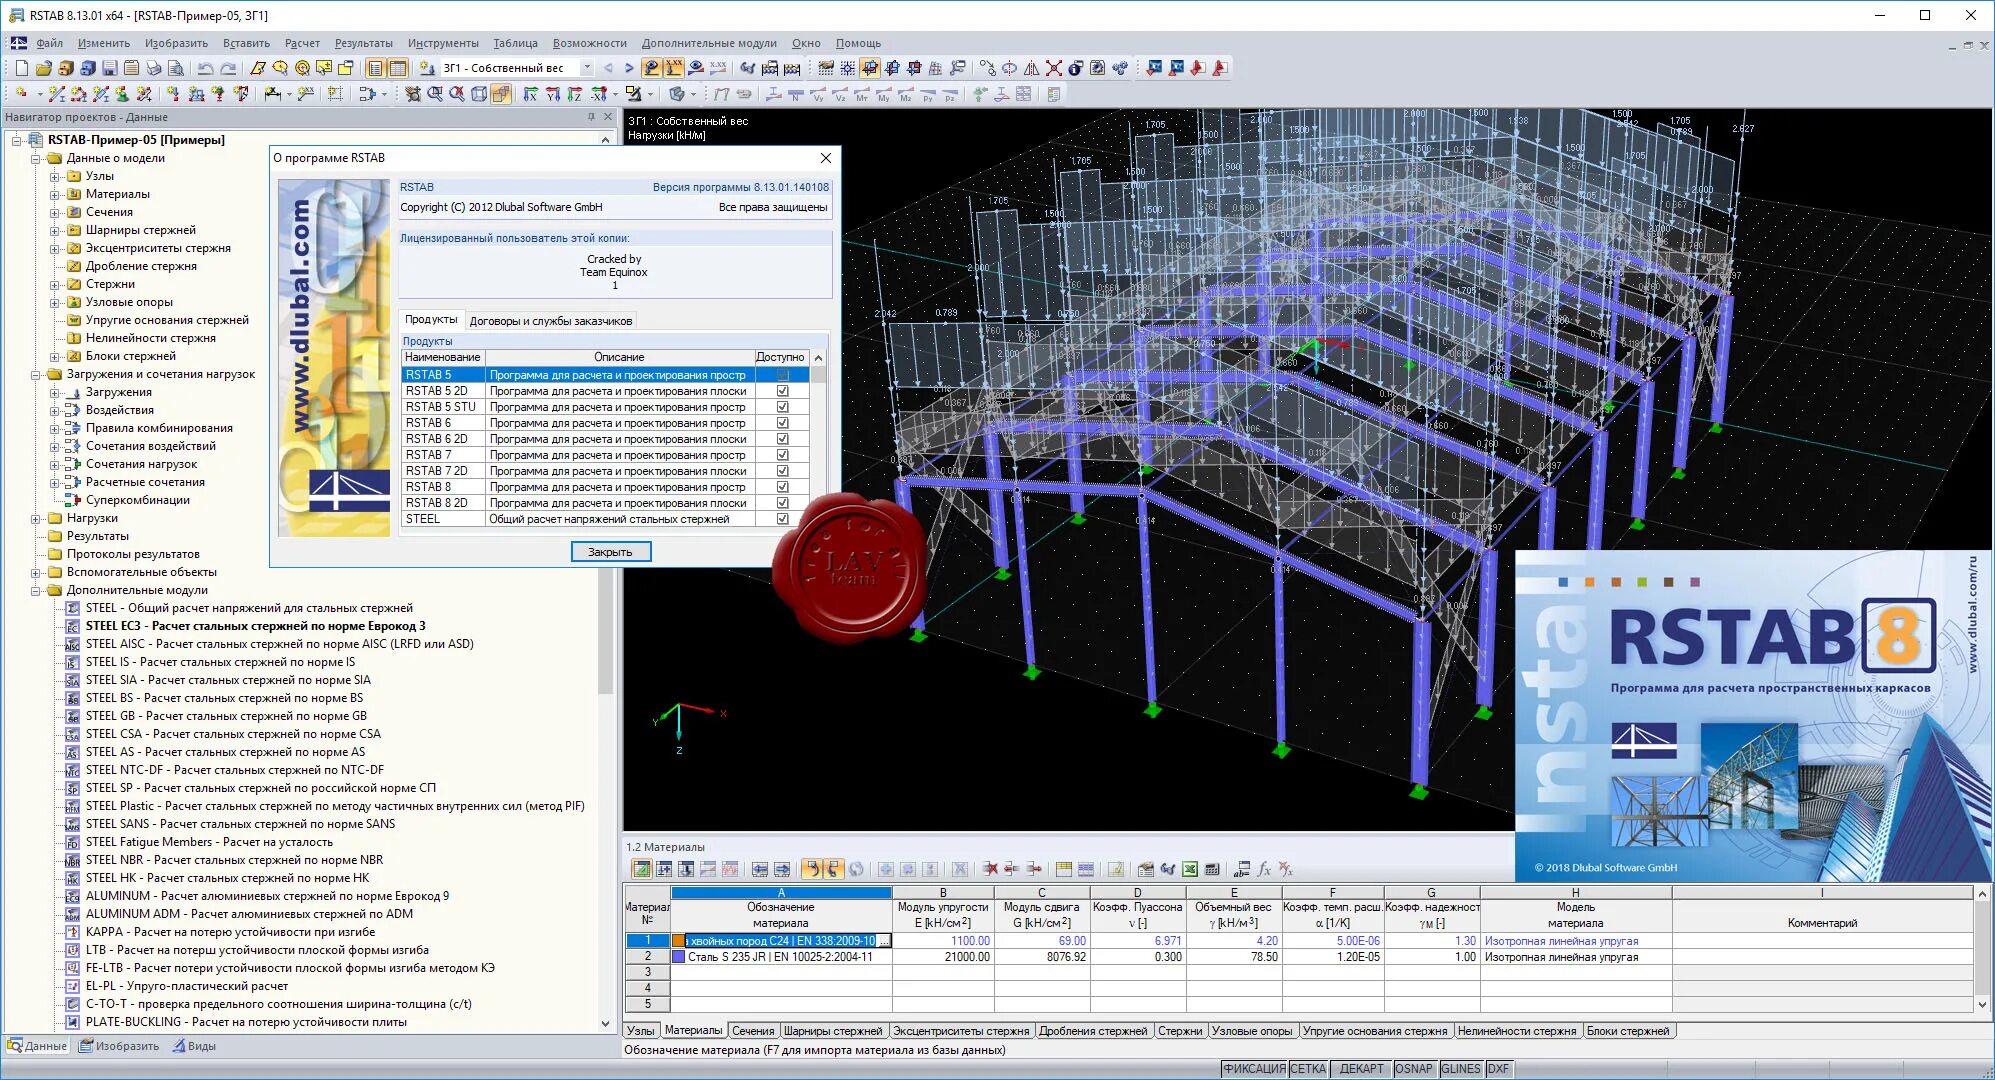The width and height of the screenshot is (1995, 1080).
Task: Click the wireframe box view icon
Action: (479, 94)
